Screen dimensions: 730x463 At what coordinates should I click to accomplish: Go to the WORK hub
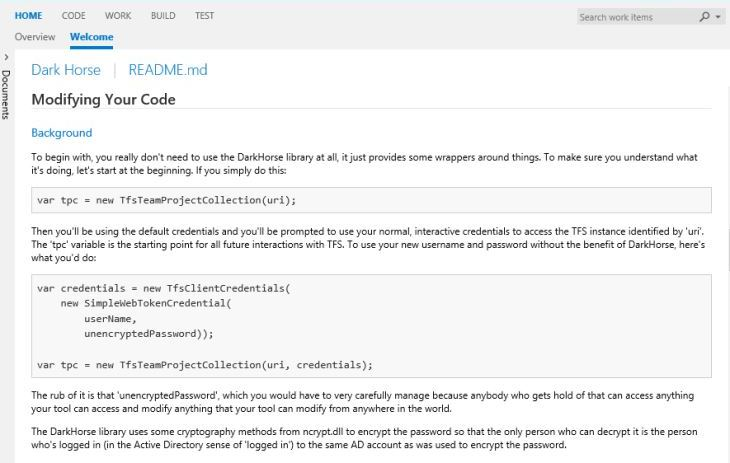(118, 15)
